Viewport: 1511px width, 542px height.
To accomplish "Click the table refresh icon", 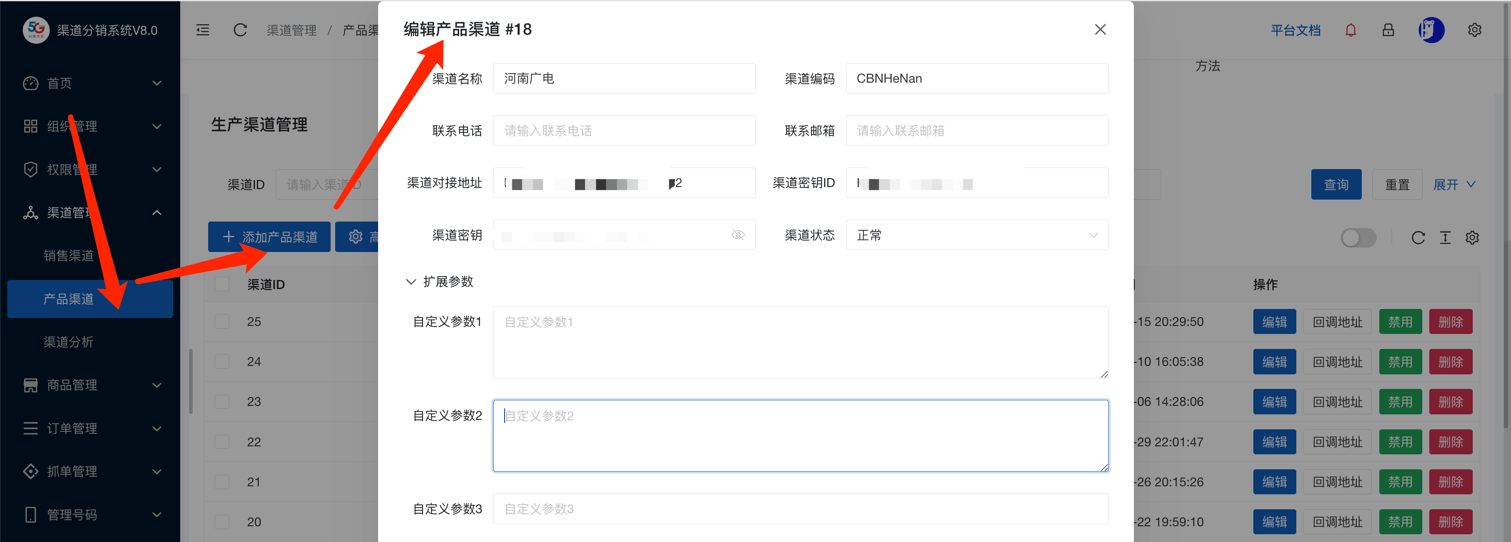I will [1417, 238].
